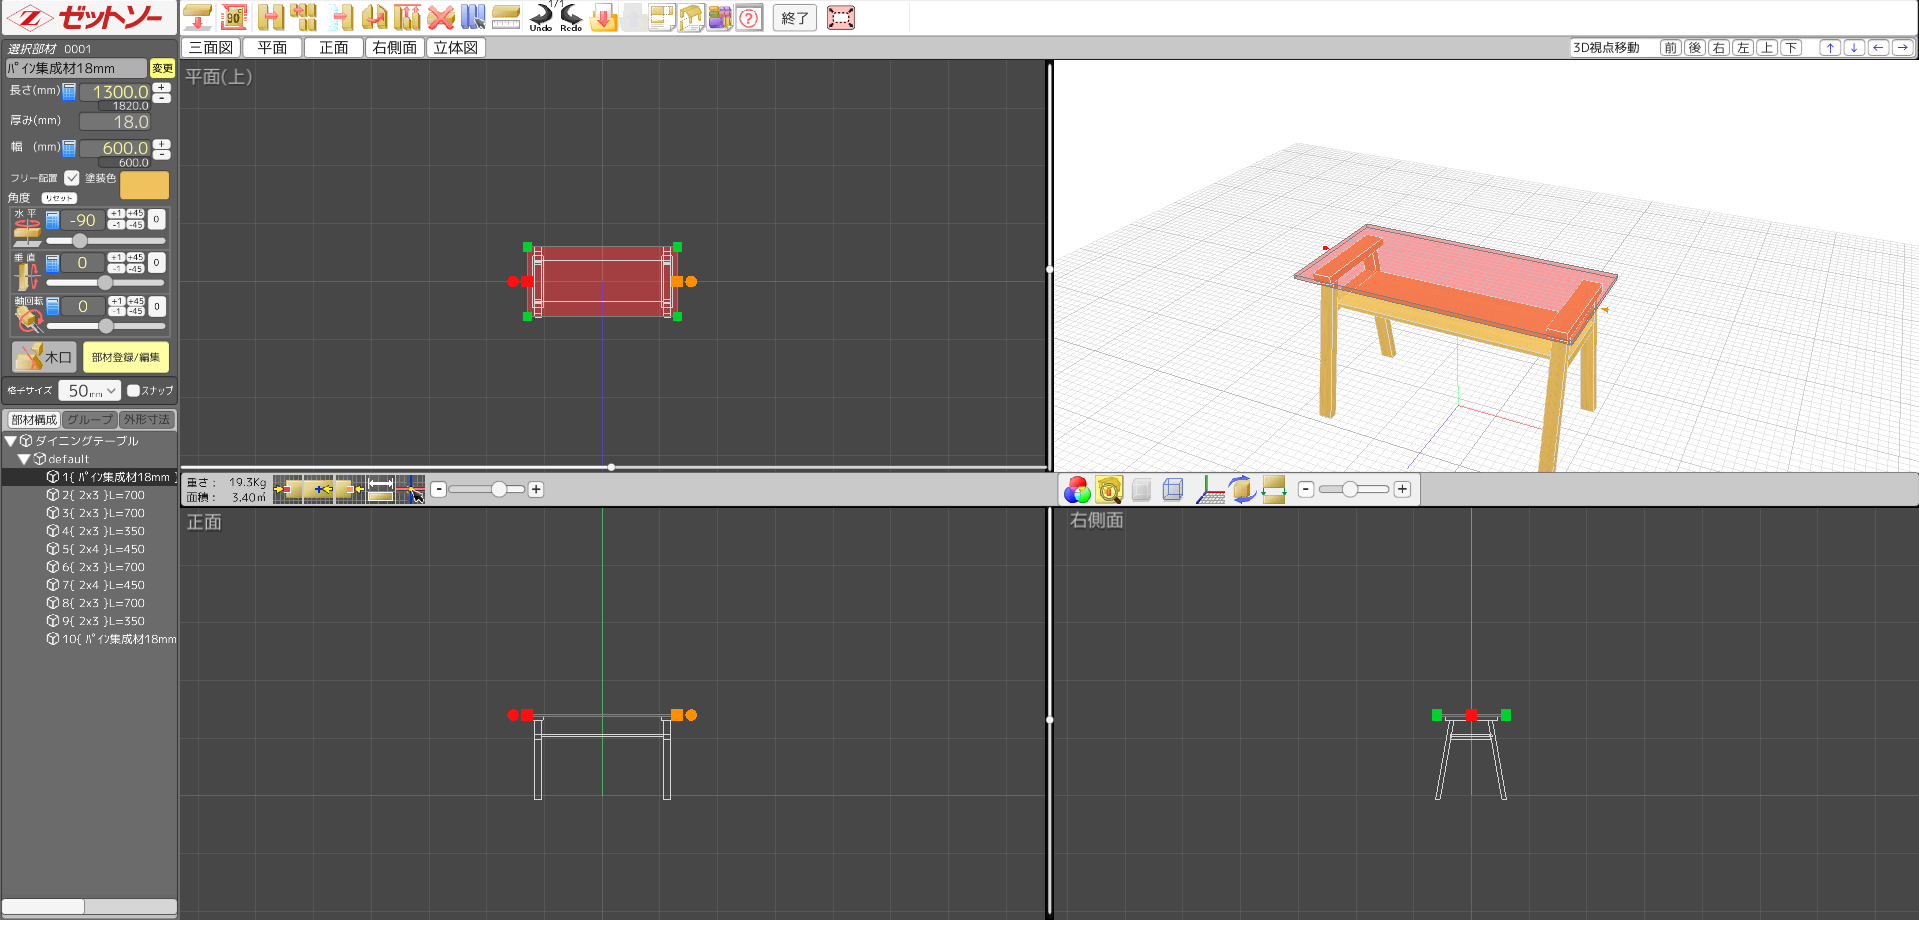Click the 終了 button
Viewport: 1919px width, 927px height.
coord(795,18)
